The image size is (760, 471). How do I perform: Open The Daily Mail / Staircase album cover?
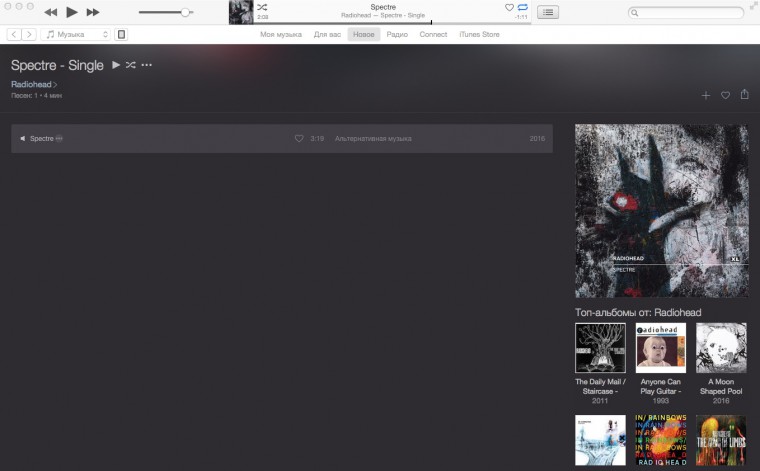click(x=600, y=348)
